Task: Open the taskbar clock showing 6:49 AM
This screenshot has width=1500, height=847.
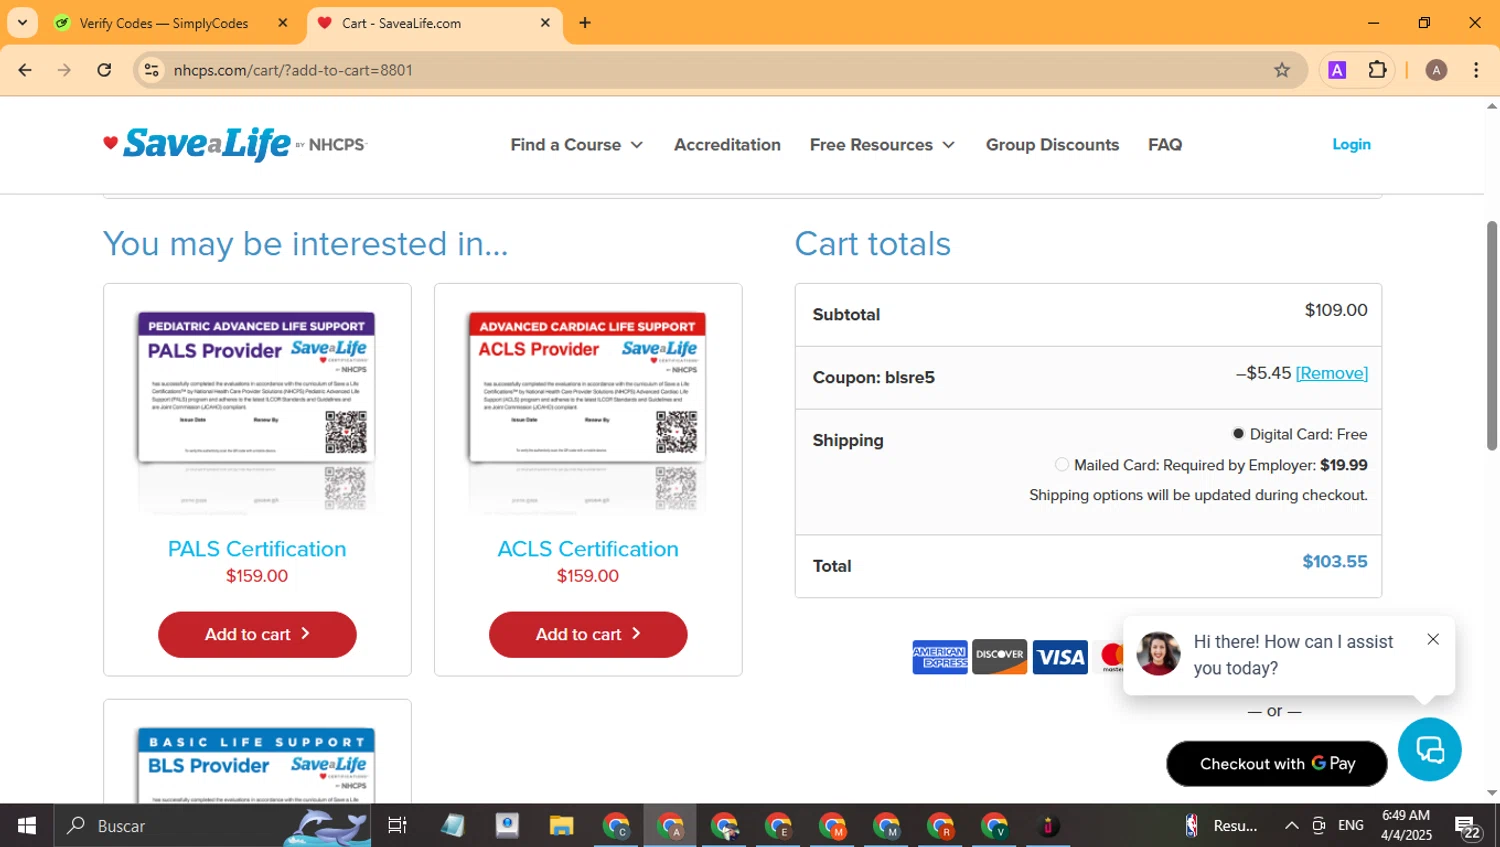Action: (x=1406, y=825)
